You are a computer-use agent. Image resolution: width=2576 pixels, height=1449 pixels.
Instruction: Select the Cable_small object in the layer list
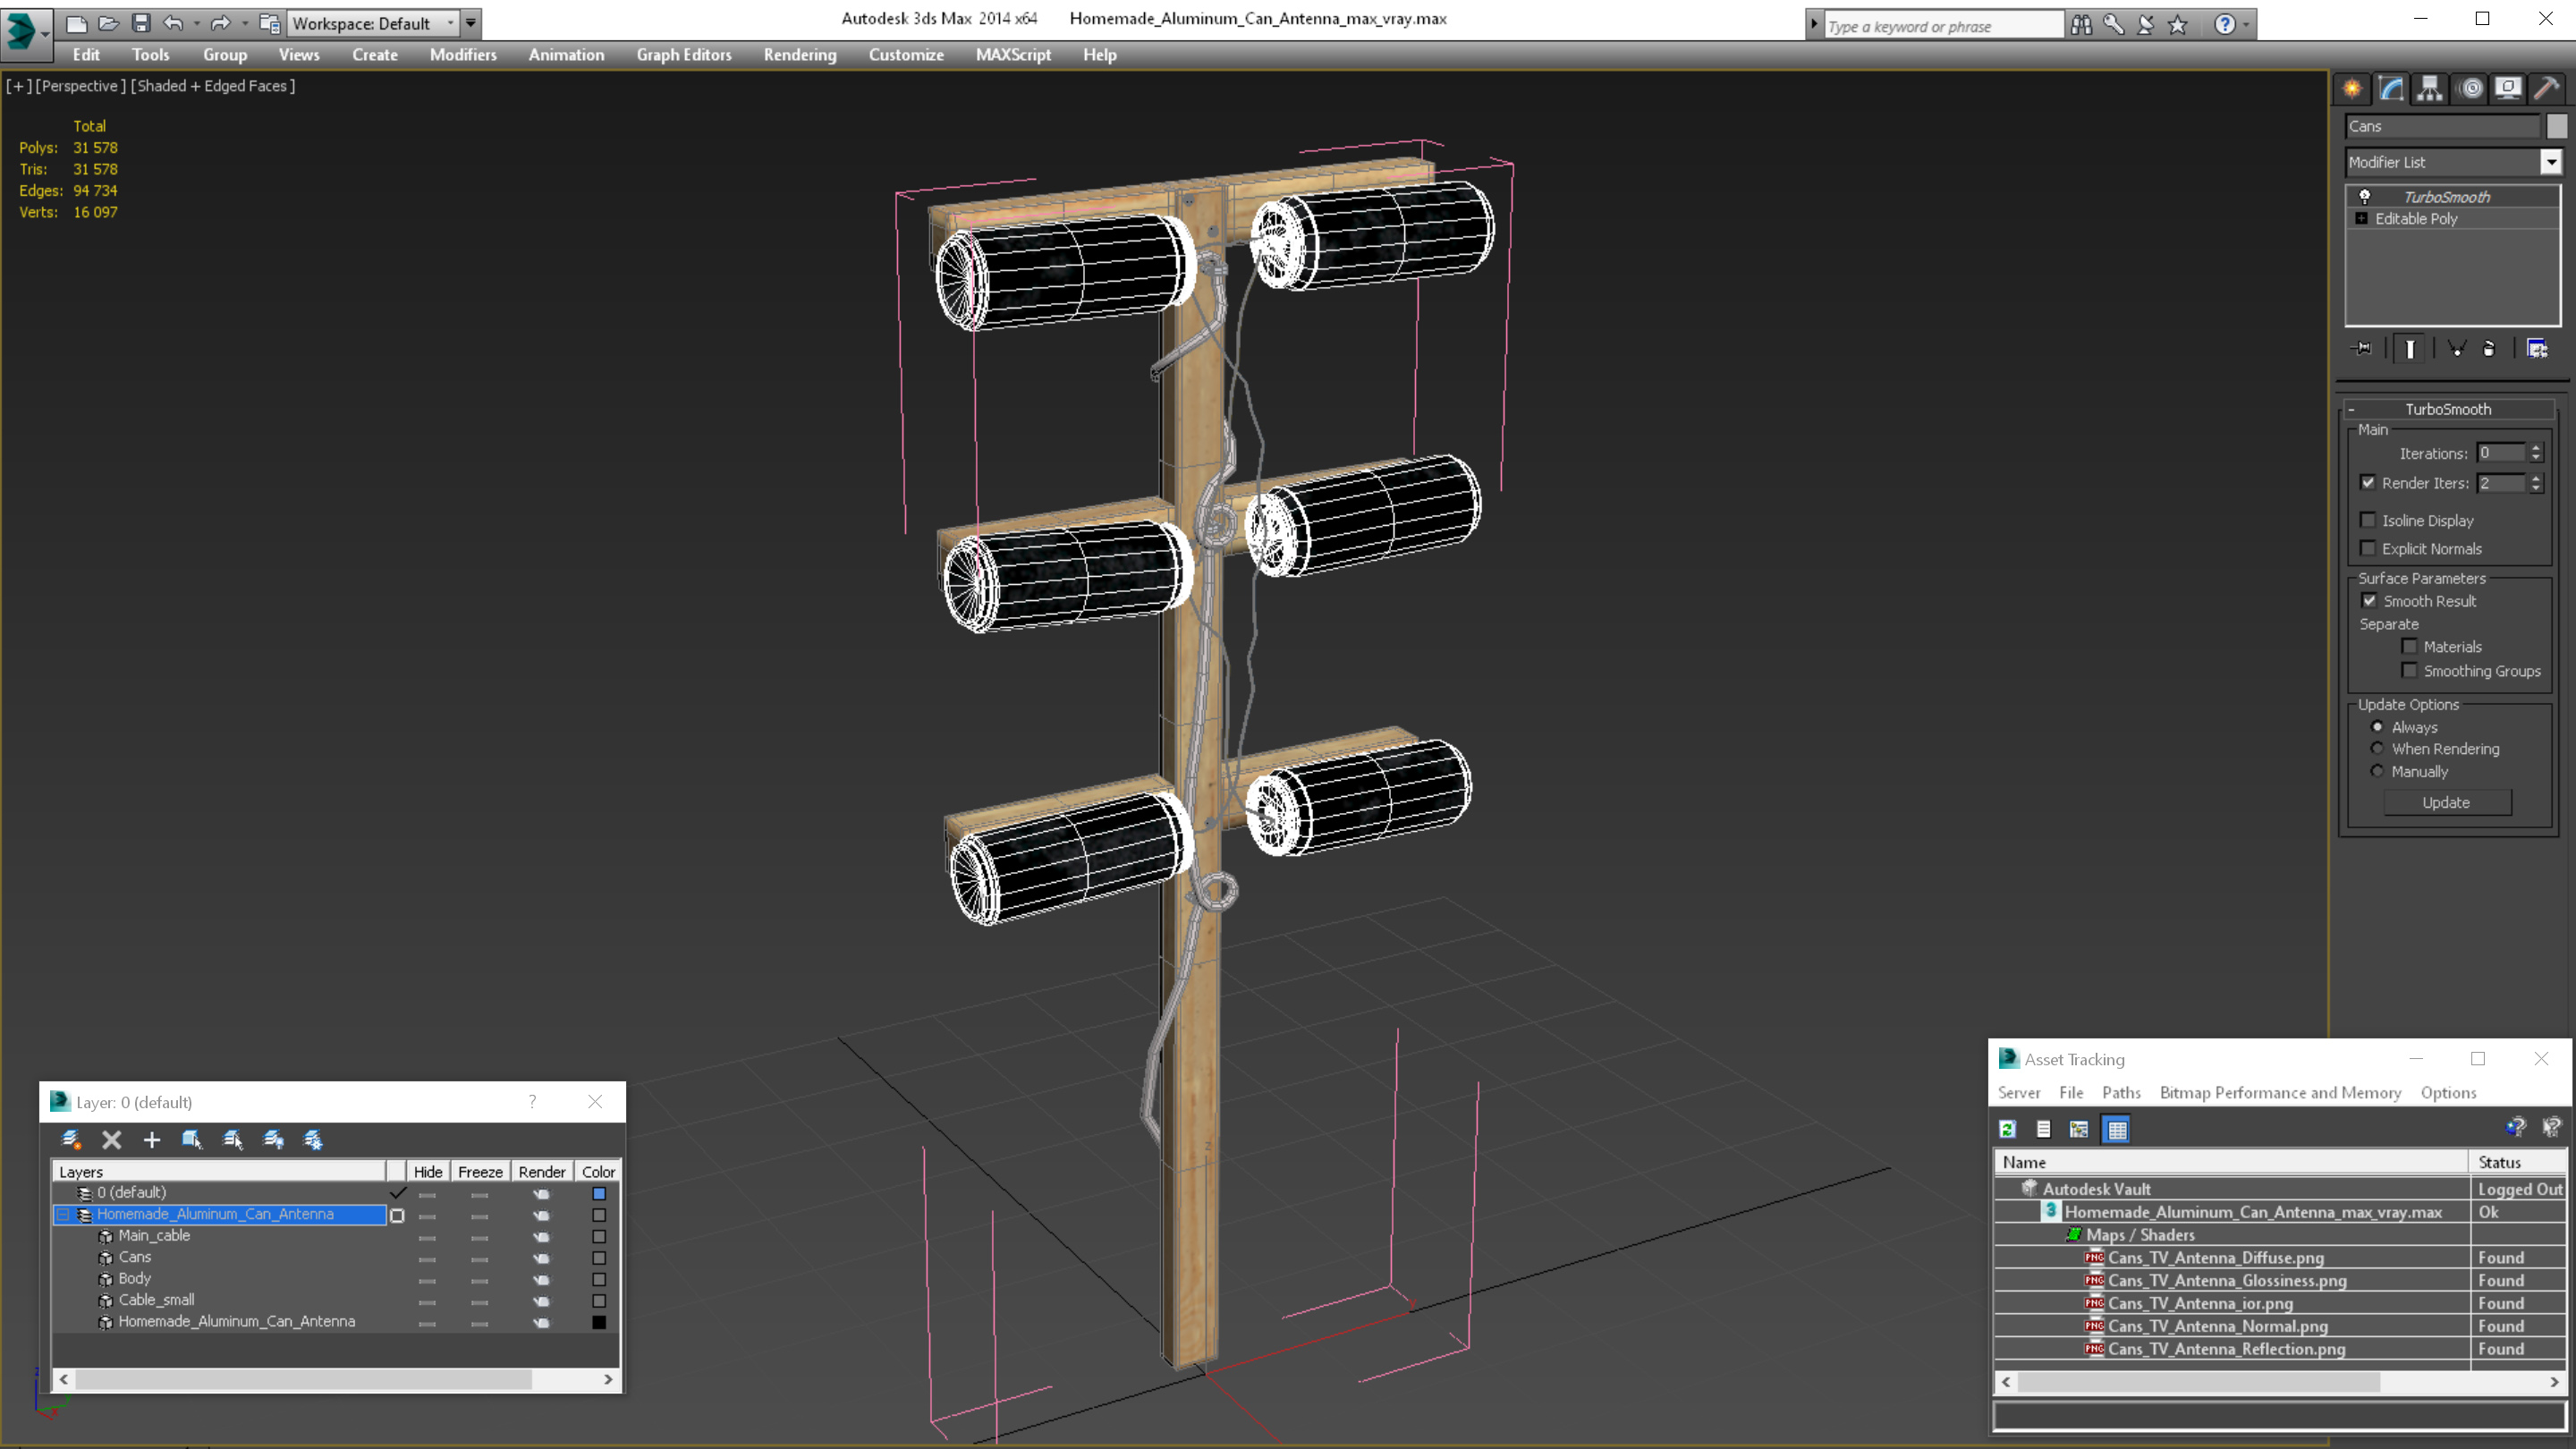coord(156,1300)
